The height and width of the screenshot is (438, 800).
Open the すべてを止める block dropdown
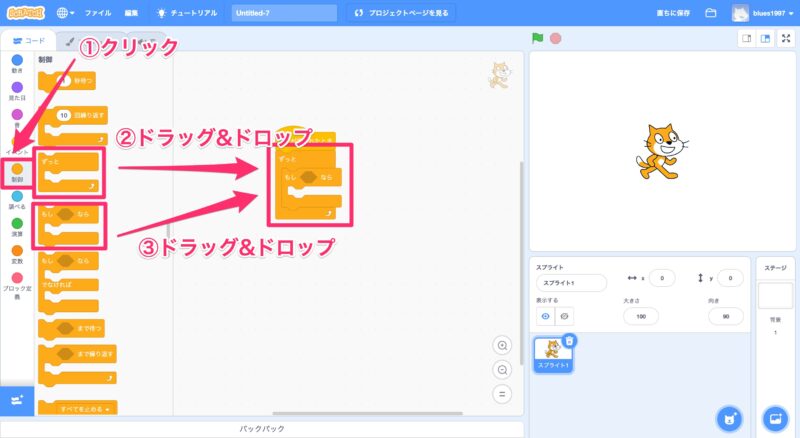pos(106,408)
